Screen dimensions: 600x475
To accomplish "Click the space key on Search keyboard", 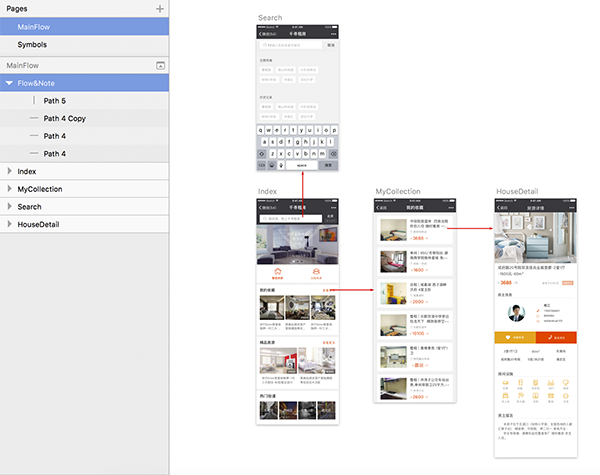I will pos(301,164).
